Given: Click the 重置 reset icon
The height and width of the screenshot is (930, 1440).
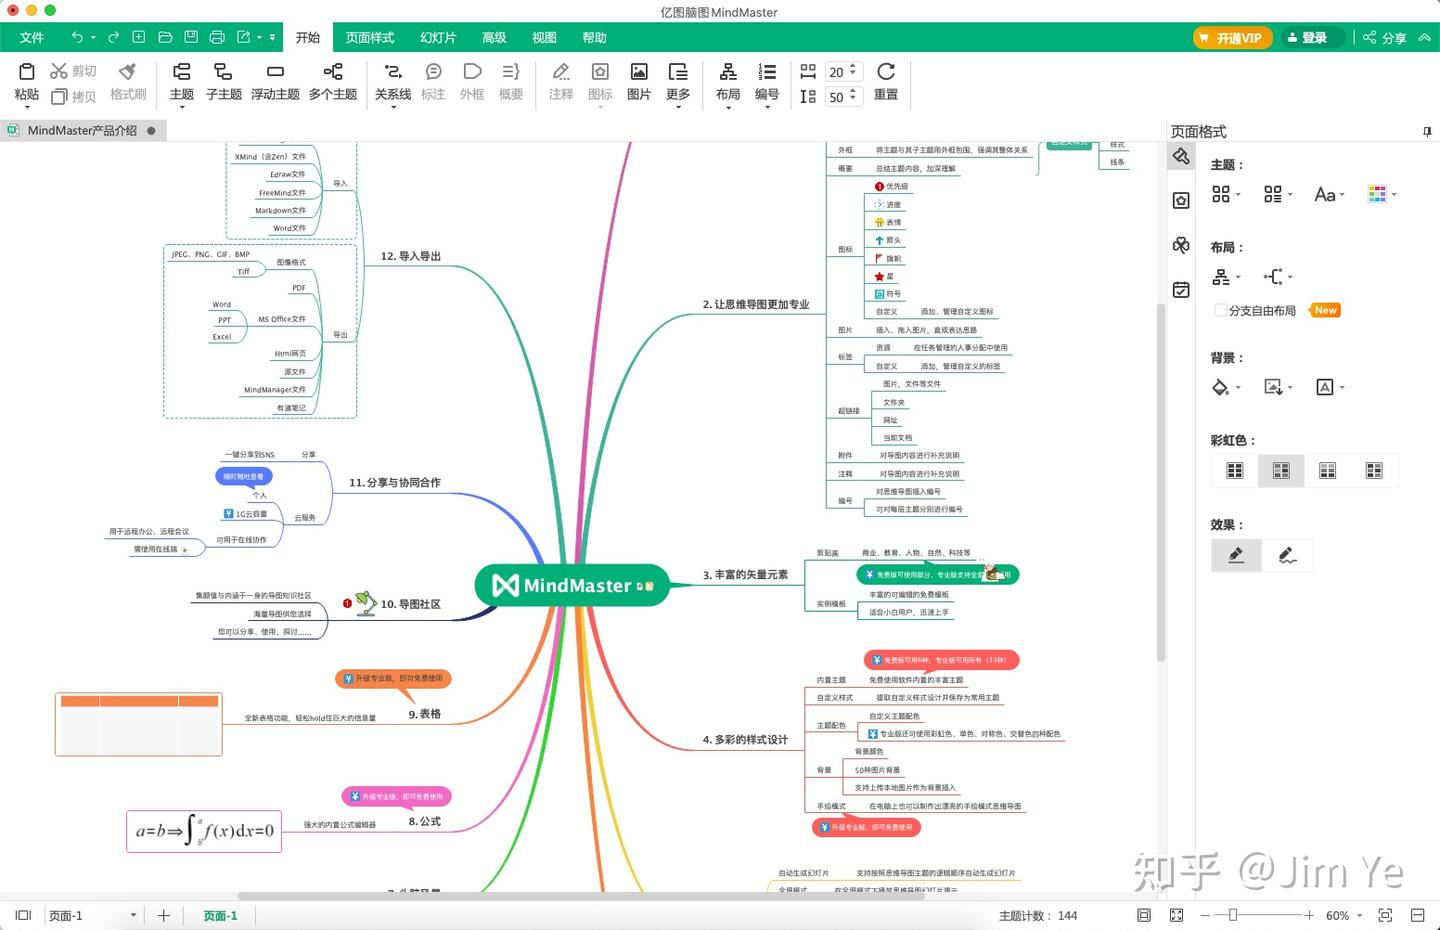Looking at the screenshot, I should 886,82.
